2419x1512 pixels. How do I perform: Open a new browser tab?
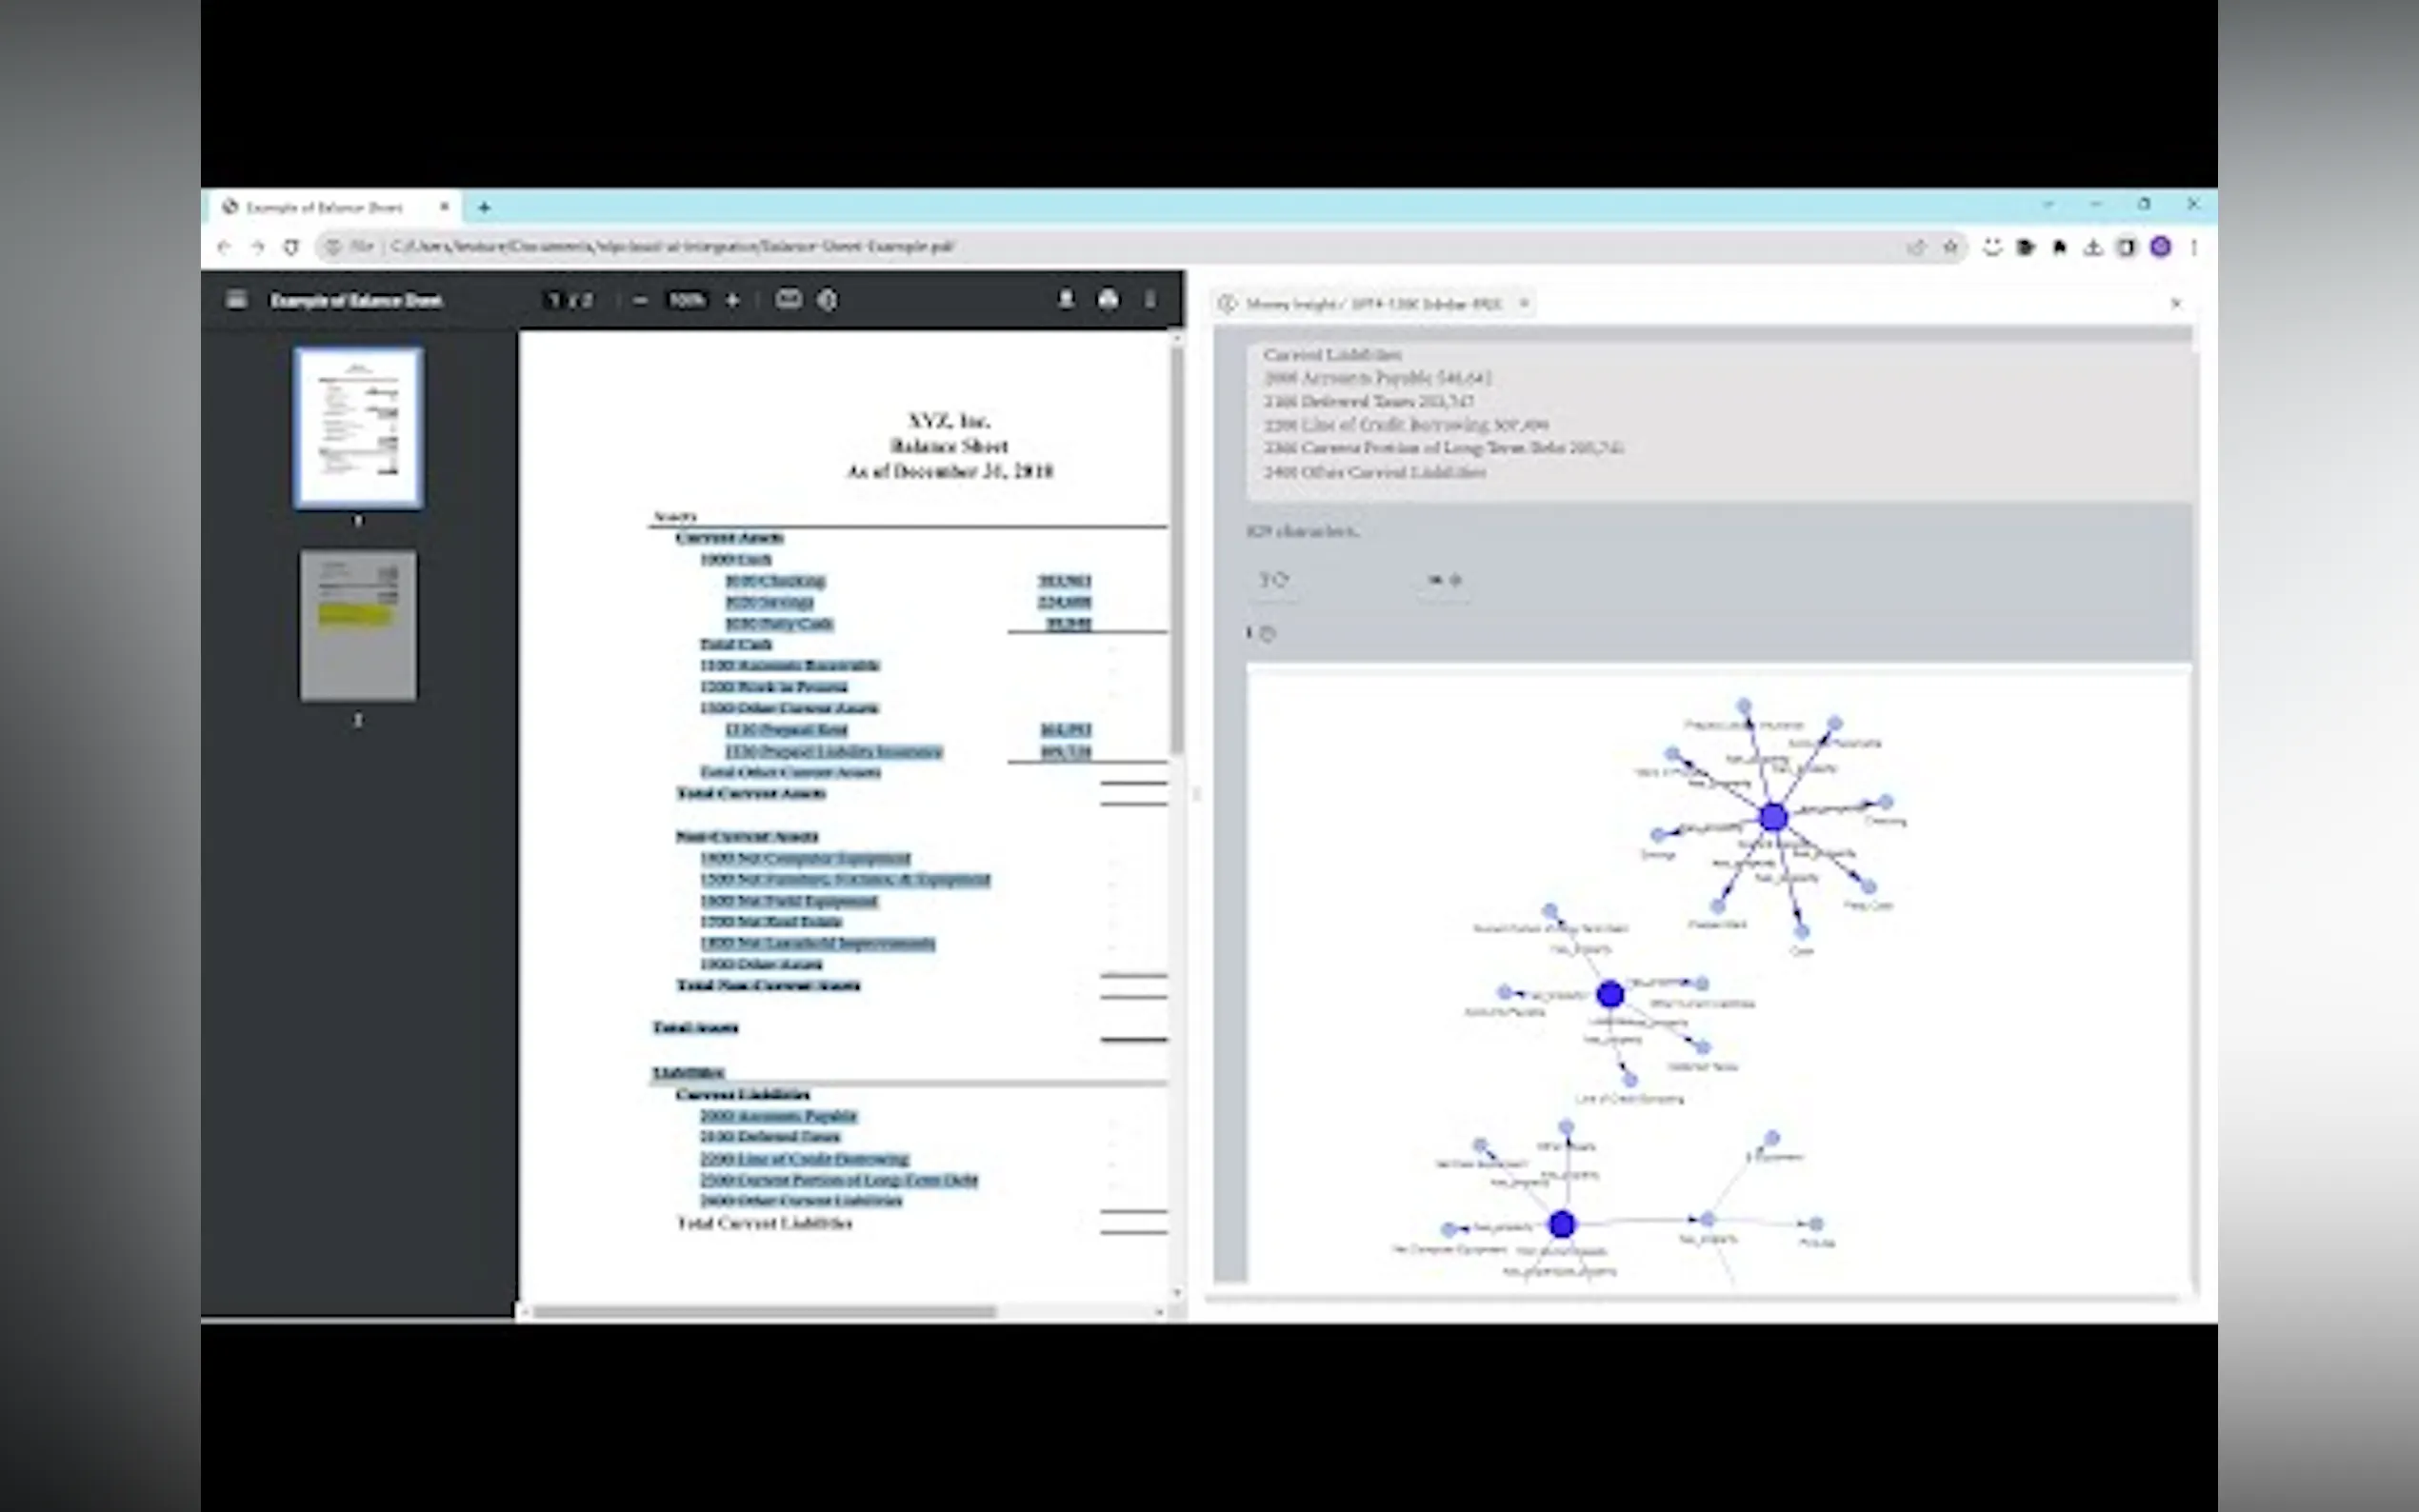484,207
